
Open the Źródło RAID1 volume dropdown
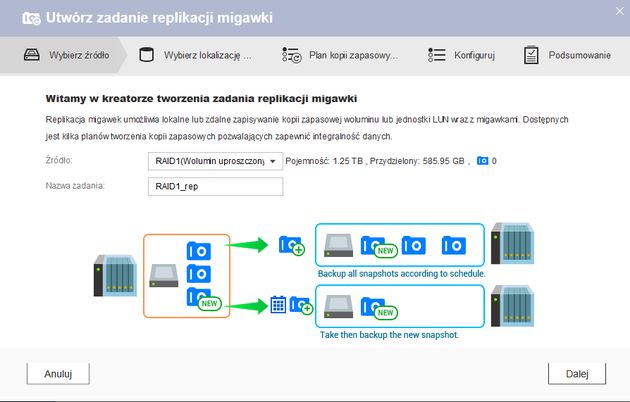click(x=215, y=161)
